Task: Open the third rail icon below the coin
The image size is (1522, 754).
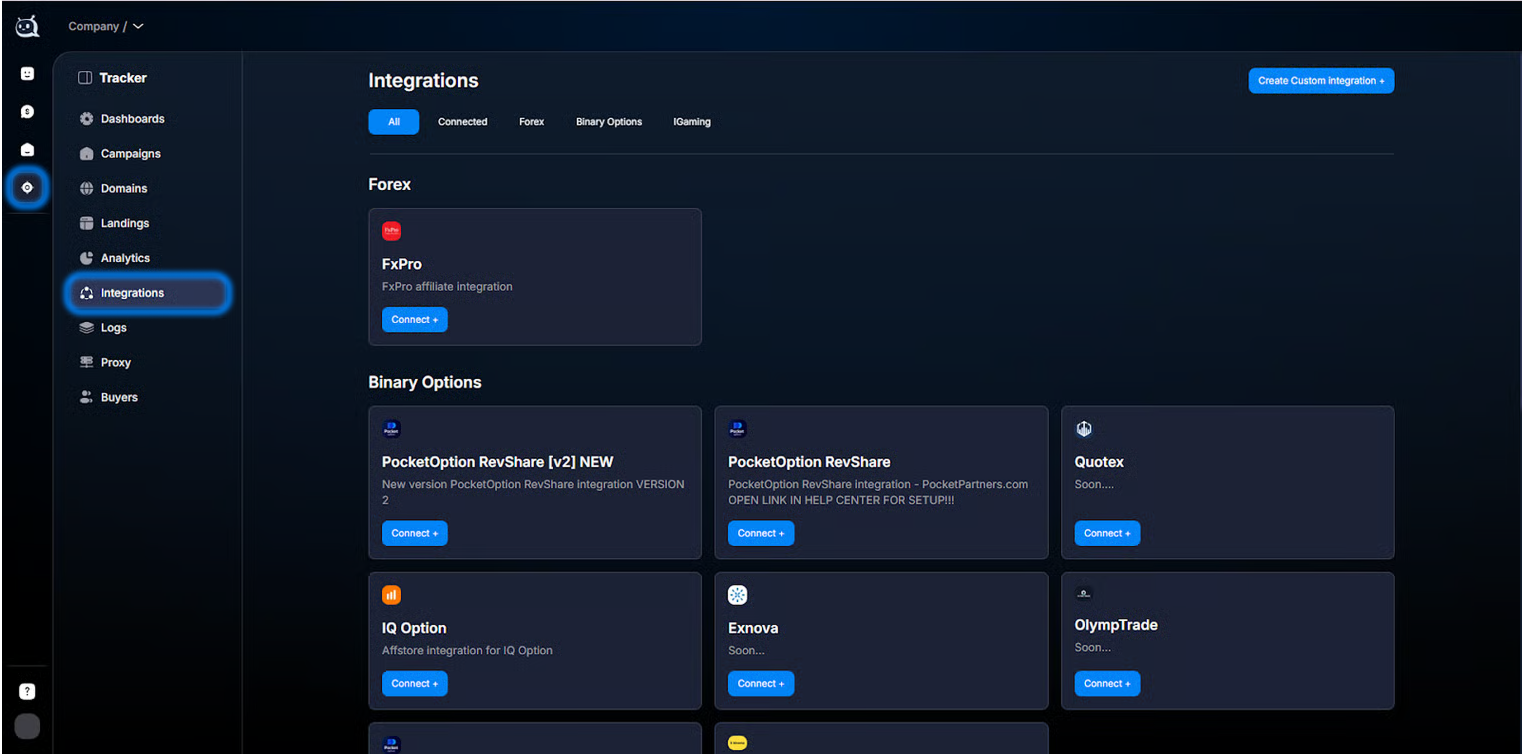Action: 27,150
